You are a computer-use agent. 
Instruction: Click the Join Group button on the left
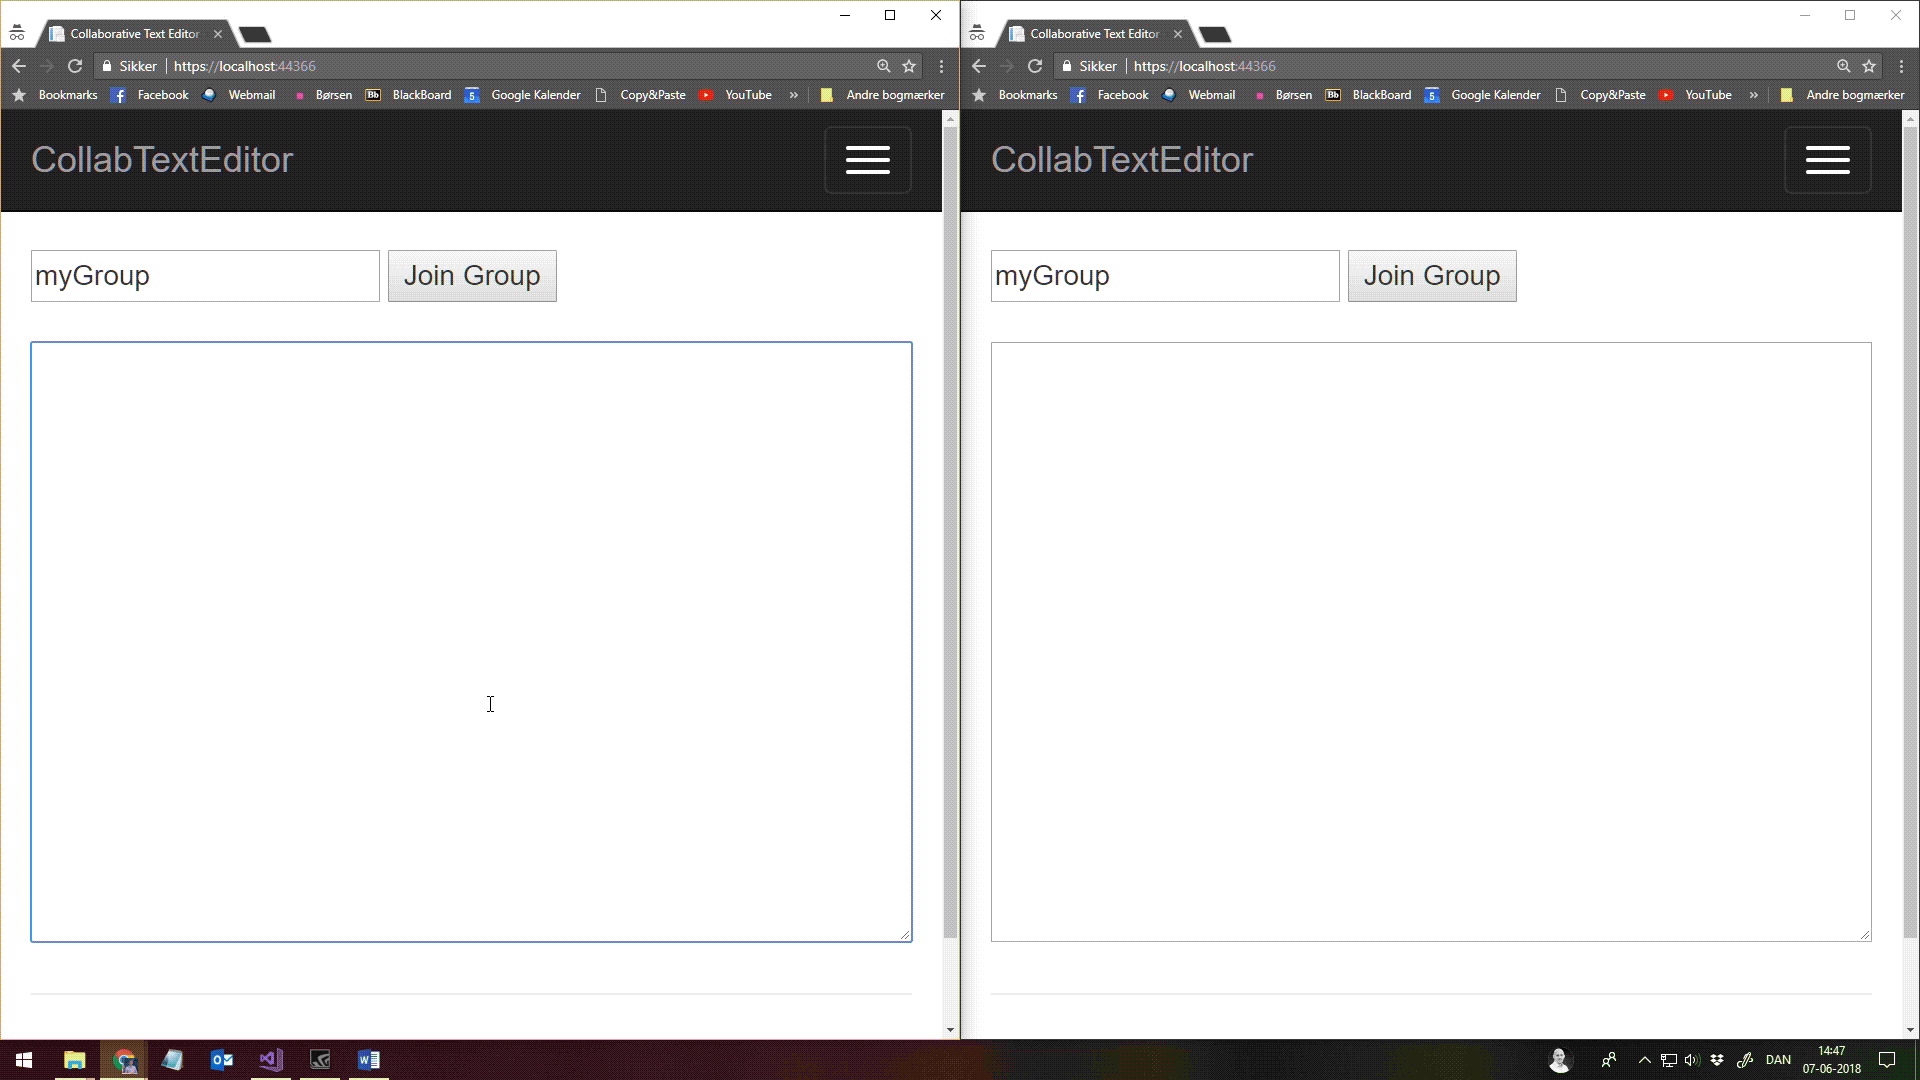[x=472, y=276]
